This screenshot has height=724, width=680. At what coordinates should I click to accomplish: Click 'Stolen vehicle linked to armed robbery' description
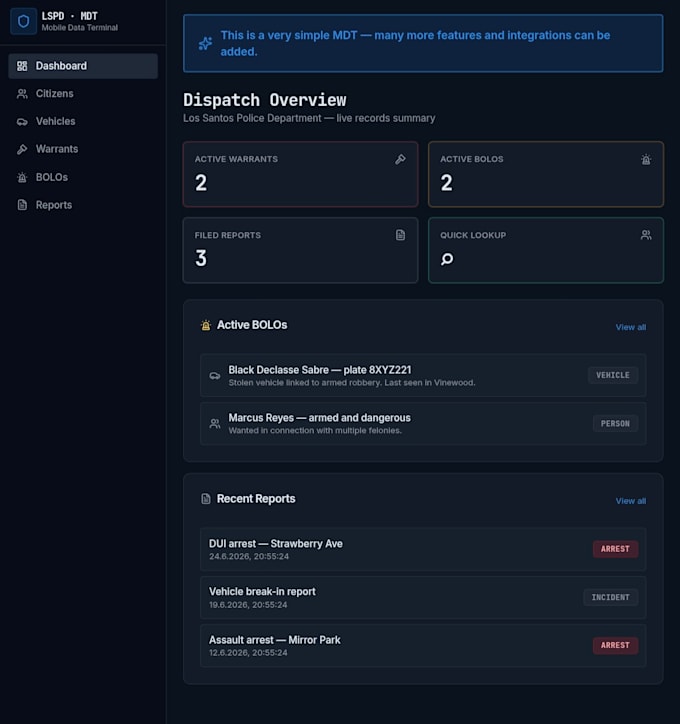click(x=352, y=383)
